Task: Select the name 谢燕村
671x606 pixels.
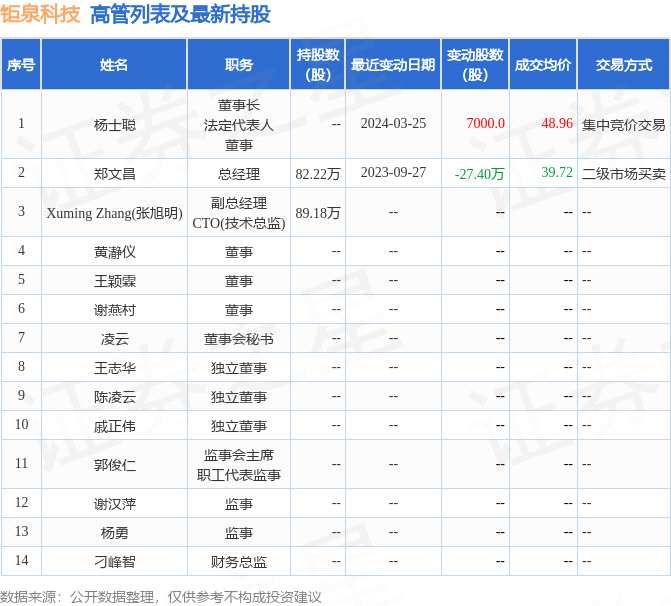Action: pos(114,310)
